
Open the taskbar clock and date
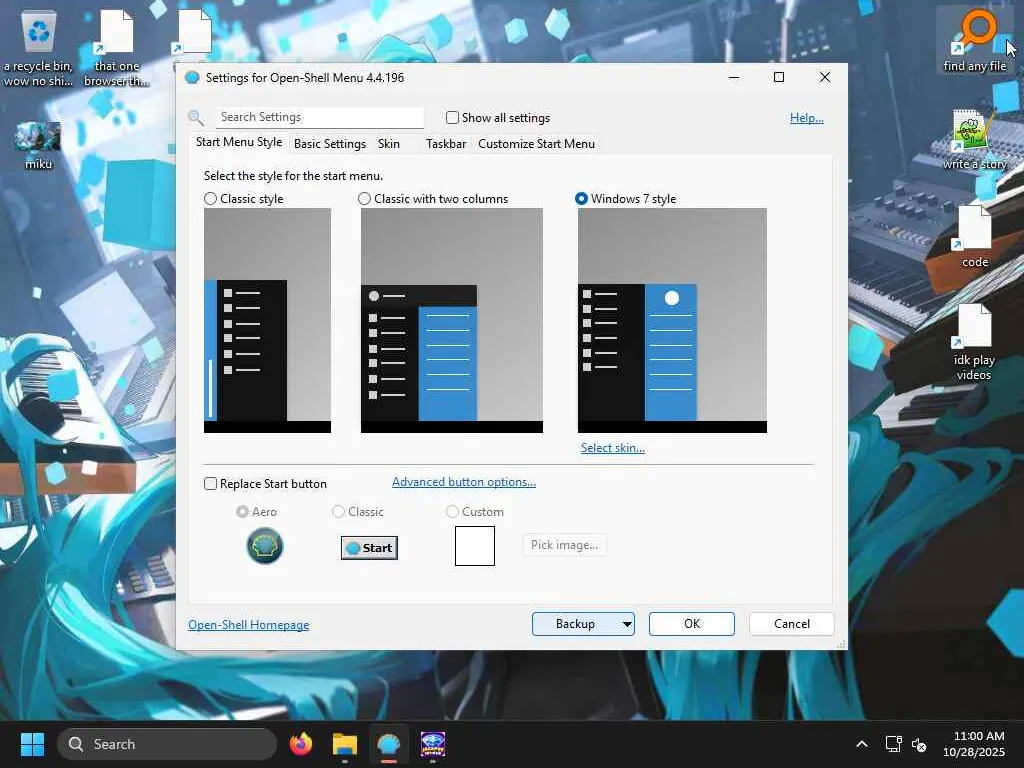click(x=974, y=744)
